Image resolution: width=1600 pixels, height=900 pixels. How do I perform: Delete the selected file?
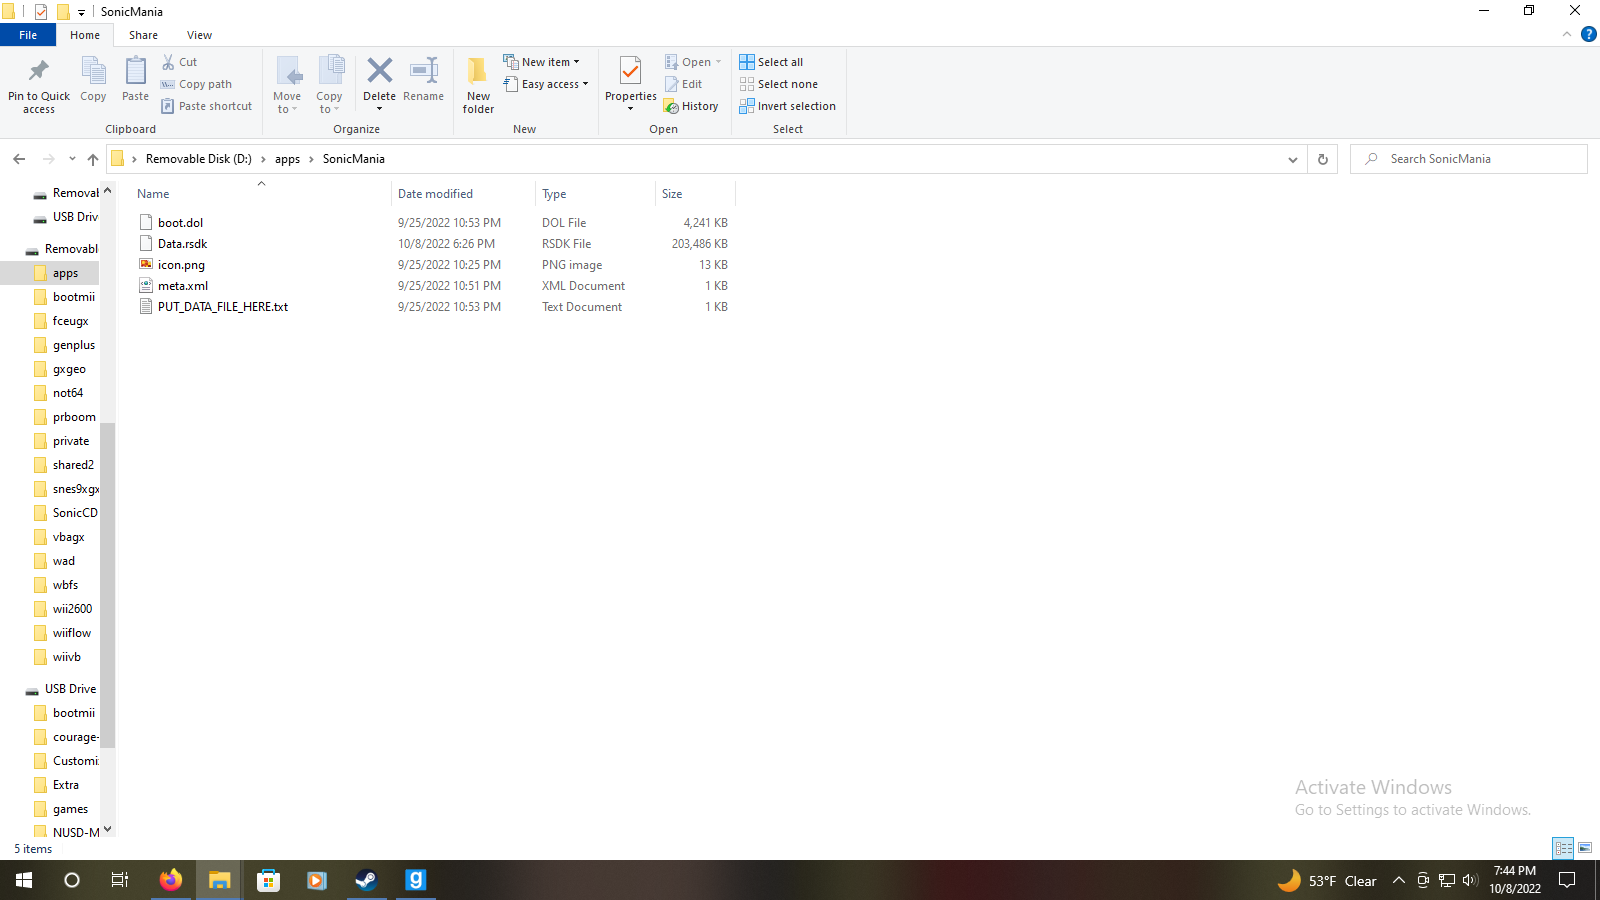click(x=379, y=84)
